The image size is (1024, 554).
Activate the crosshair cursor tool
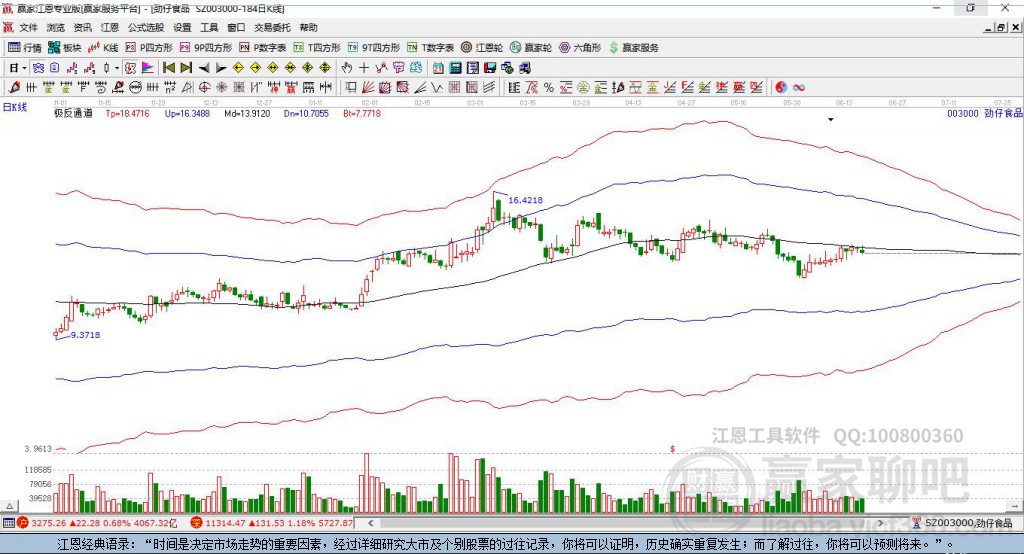coord(364,68)
